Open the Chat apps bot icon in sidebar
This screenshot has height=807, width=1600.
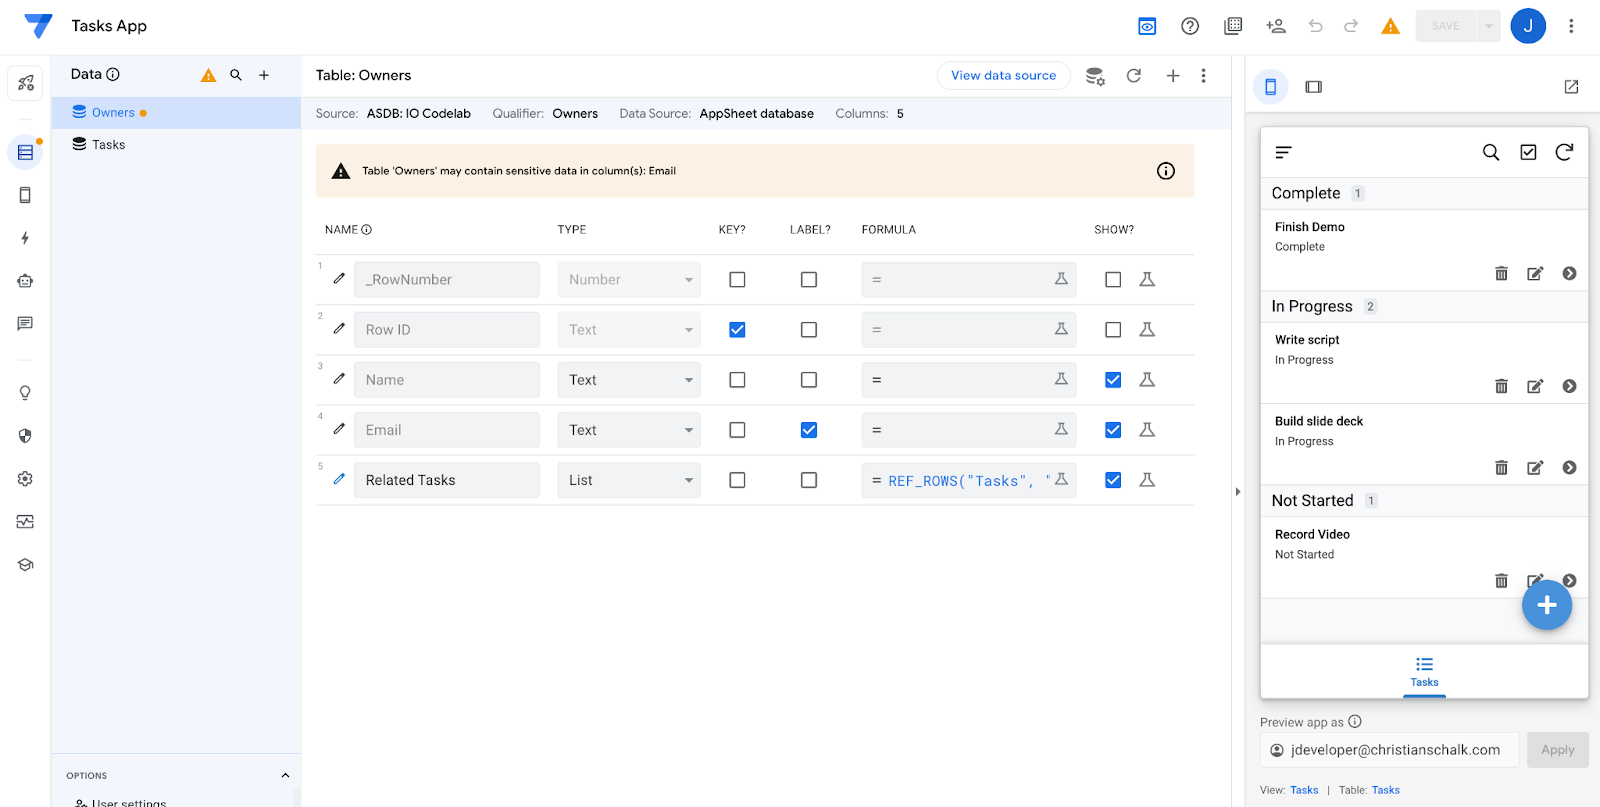(x=25, y=281)
